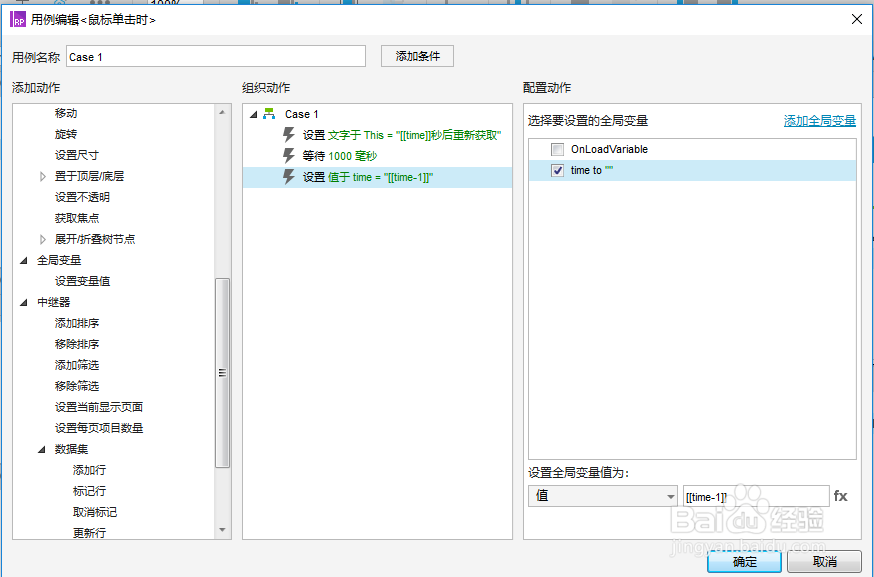This screenshot has width=874, height=577.
Task: Select the 移除排序 action
Action: point(77,345)
